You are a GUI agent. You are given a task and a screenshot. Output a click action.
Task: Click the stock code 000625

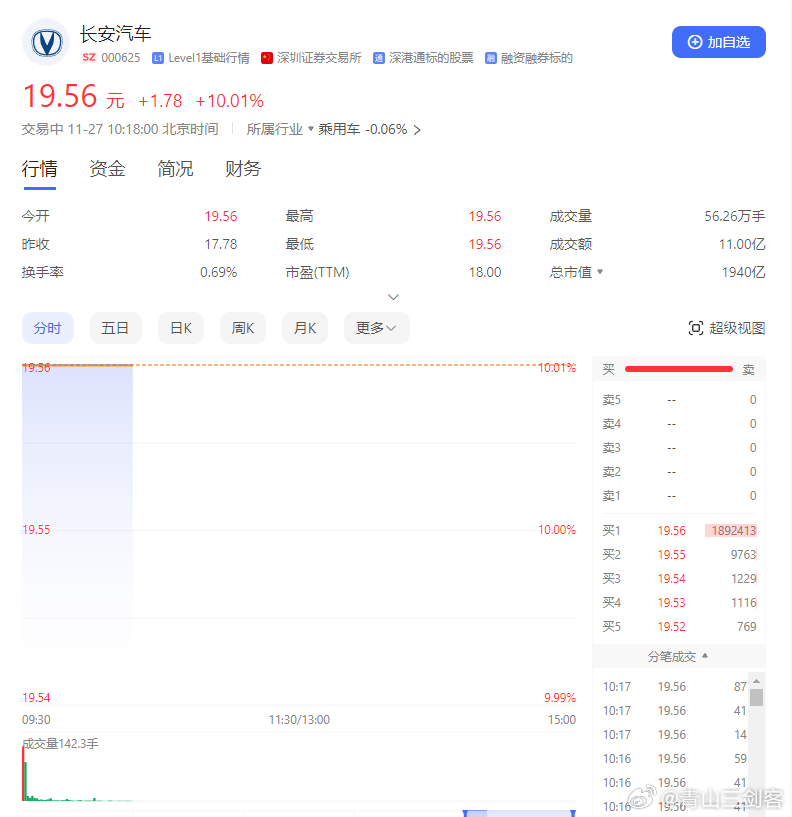point(121,58)
